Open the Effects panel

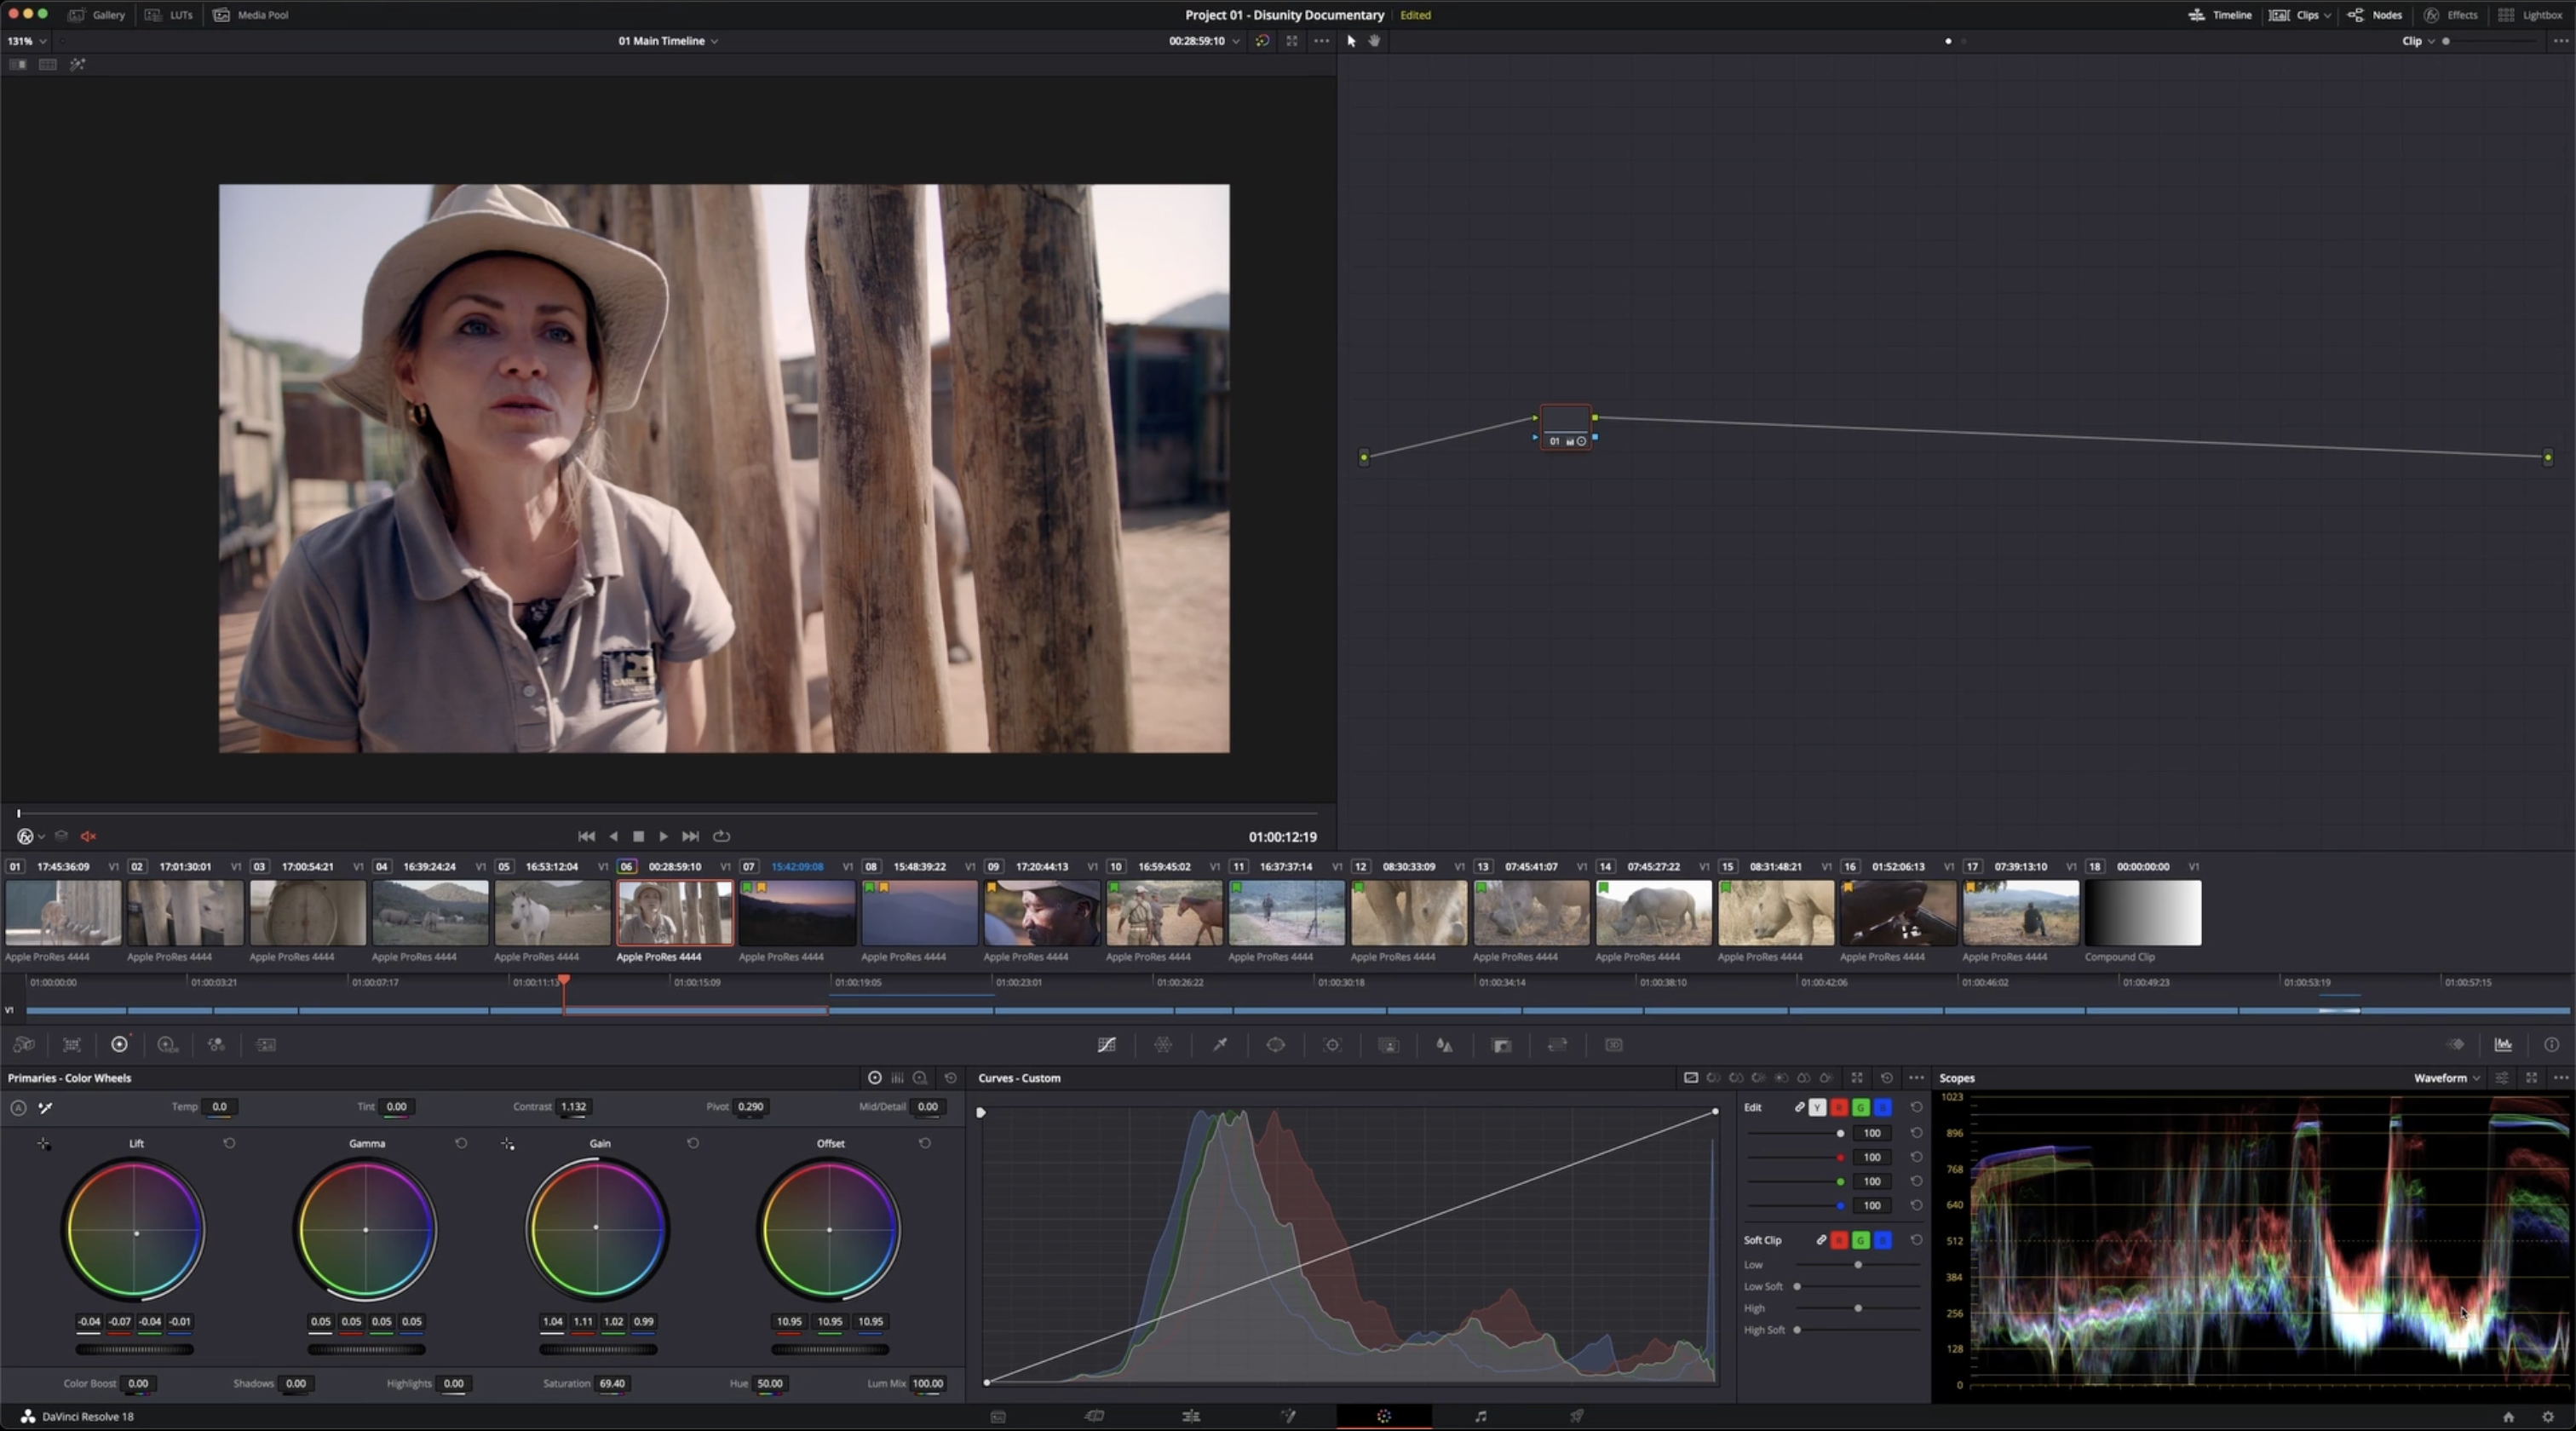click(x=2450, y=15)
